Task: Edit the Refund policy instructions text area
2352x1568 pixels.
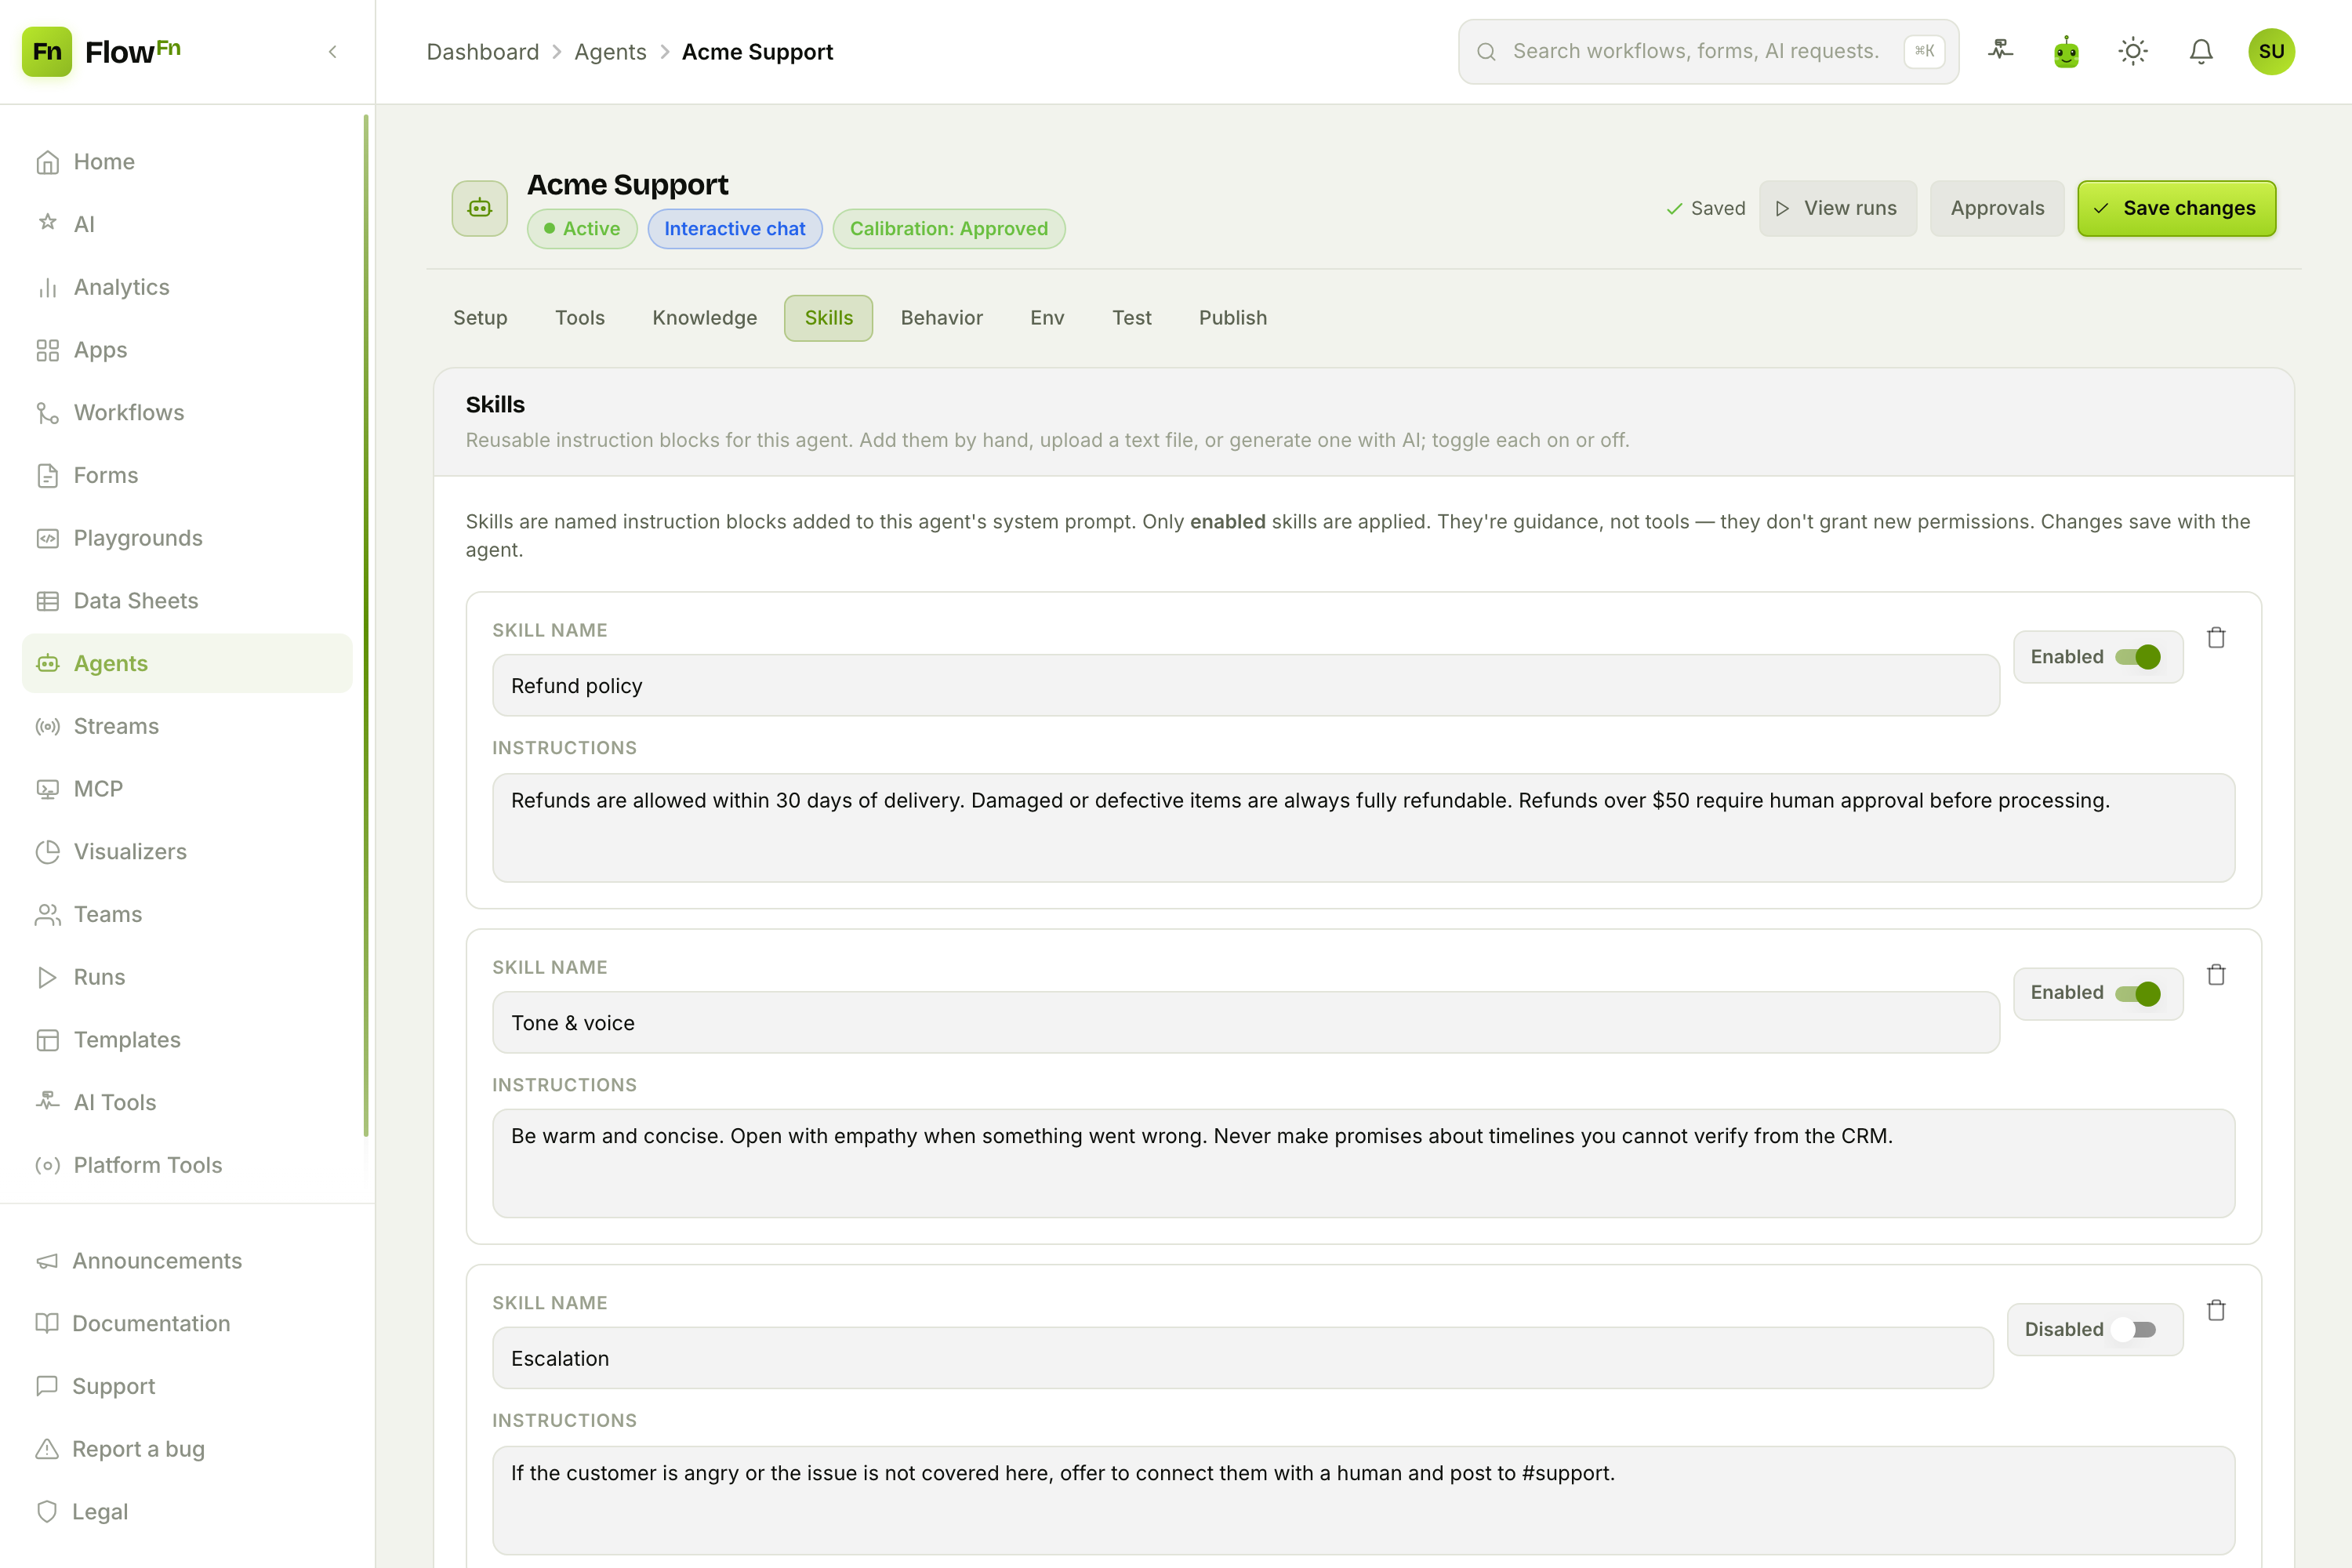Action: pyautogui.click(x=1364, y=828)
